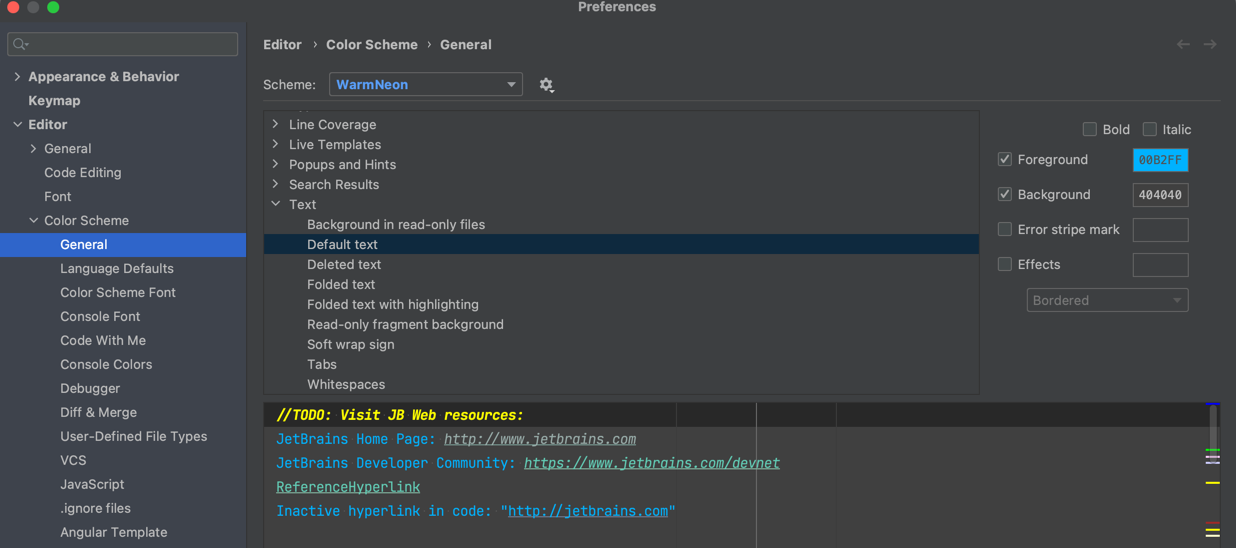Open the Background color swatch 404040
This screenshot has width=1236, height=548.
pos(1160,195)
